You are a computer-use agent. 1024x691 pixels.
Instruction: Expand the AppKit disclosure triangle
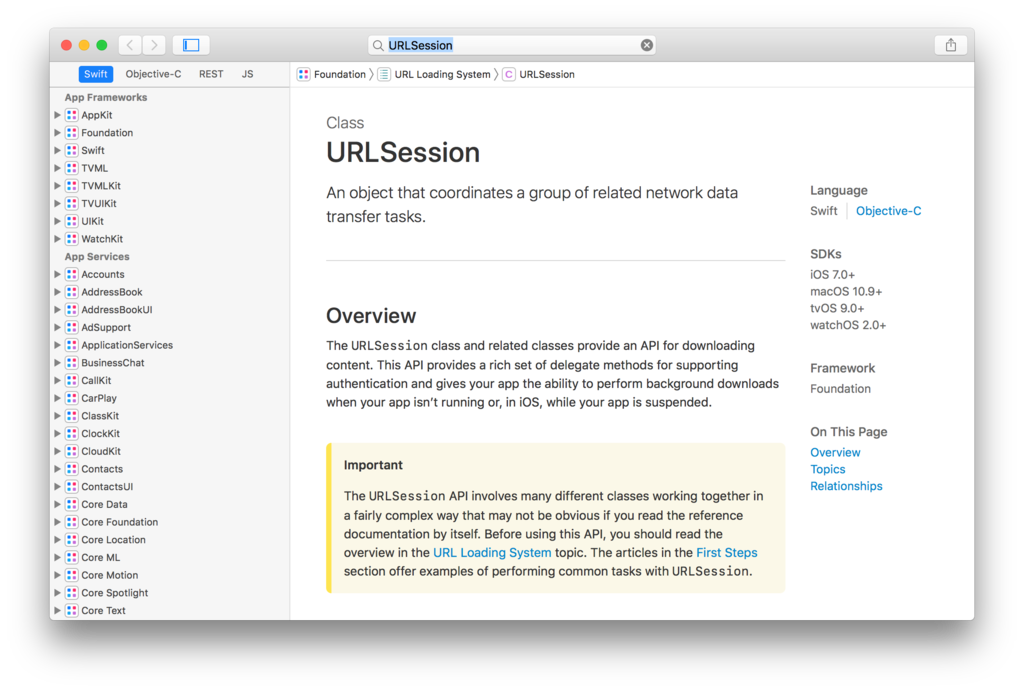[x=57, y=115]
